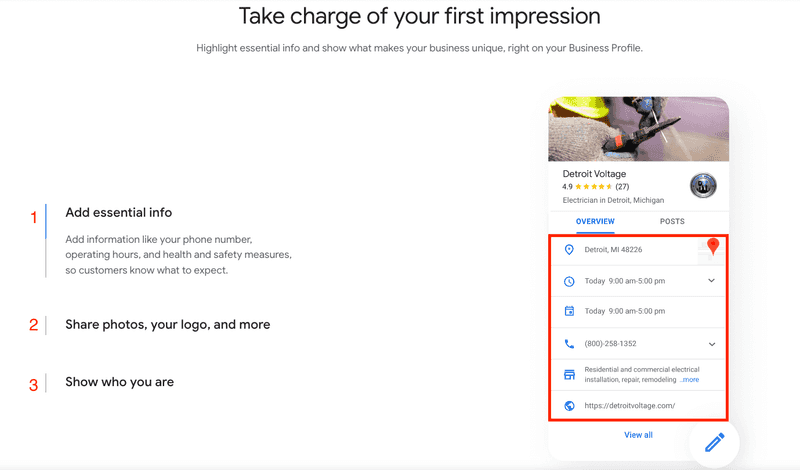Expand the phone number row chevron
Image resolution: width=800 pixels, height=470 pixels.
712,344
